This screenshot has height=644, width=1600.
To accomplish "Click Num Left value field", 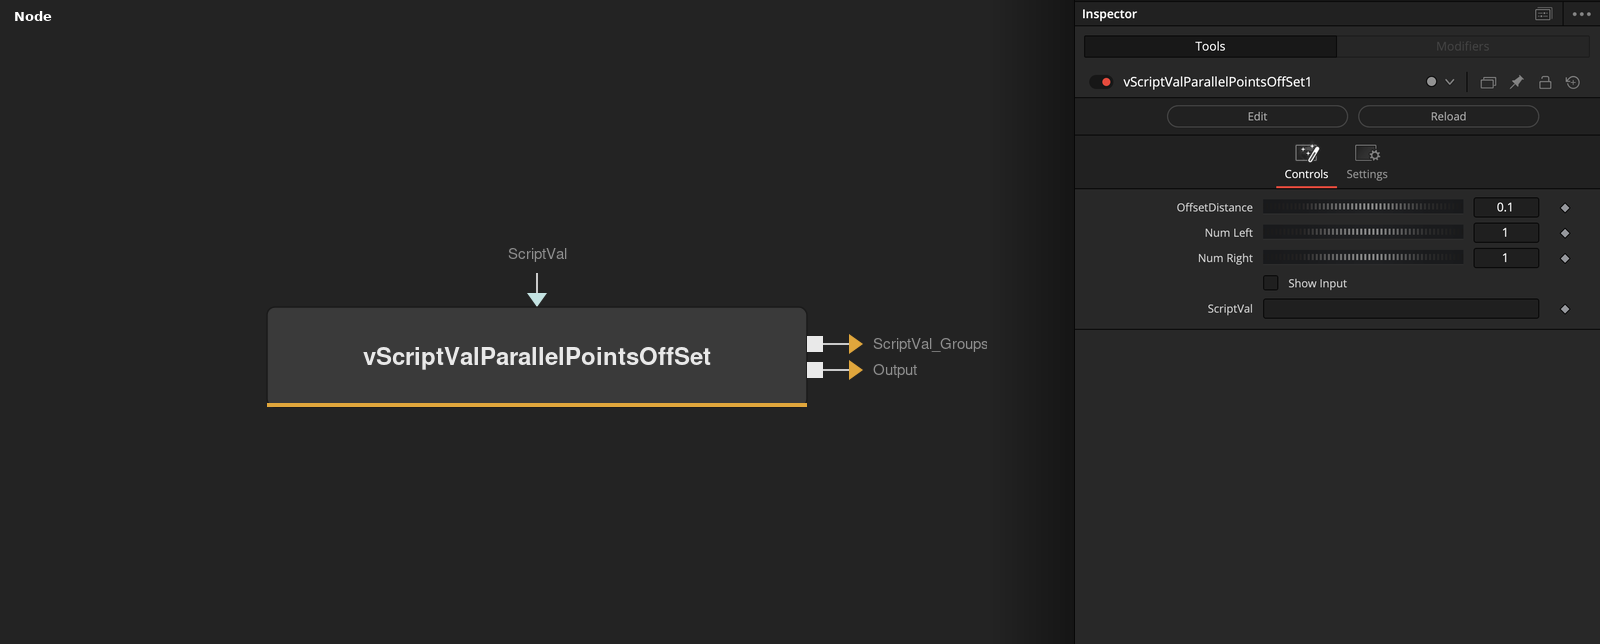I will [x=1505, y=232].
